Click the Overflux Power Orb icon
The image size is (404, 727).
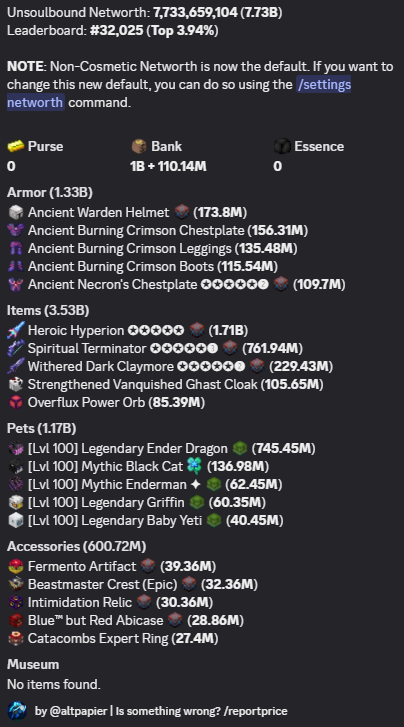(x=16, y=402)
